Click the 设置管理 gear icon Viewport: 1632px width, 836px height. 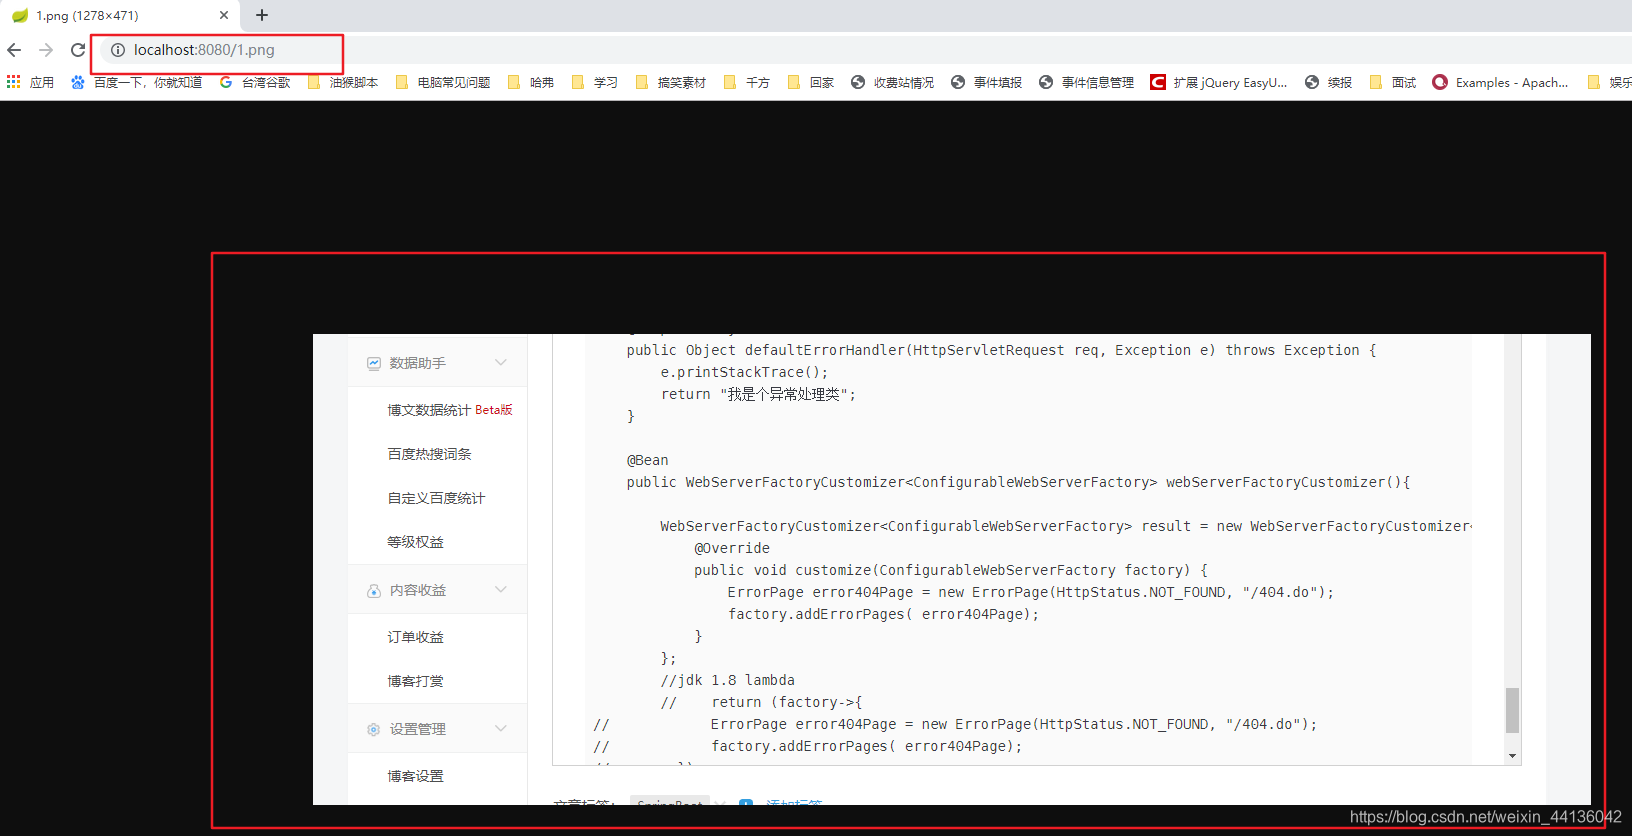(373, 729)
